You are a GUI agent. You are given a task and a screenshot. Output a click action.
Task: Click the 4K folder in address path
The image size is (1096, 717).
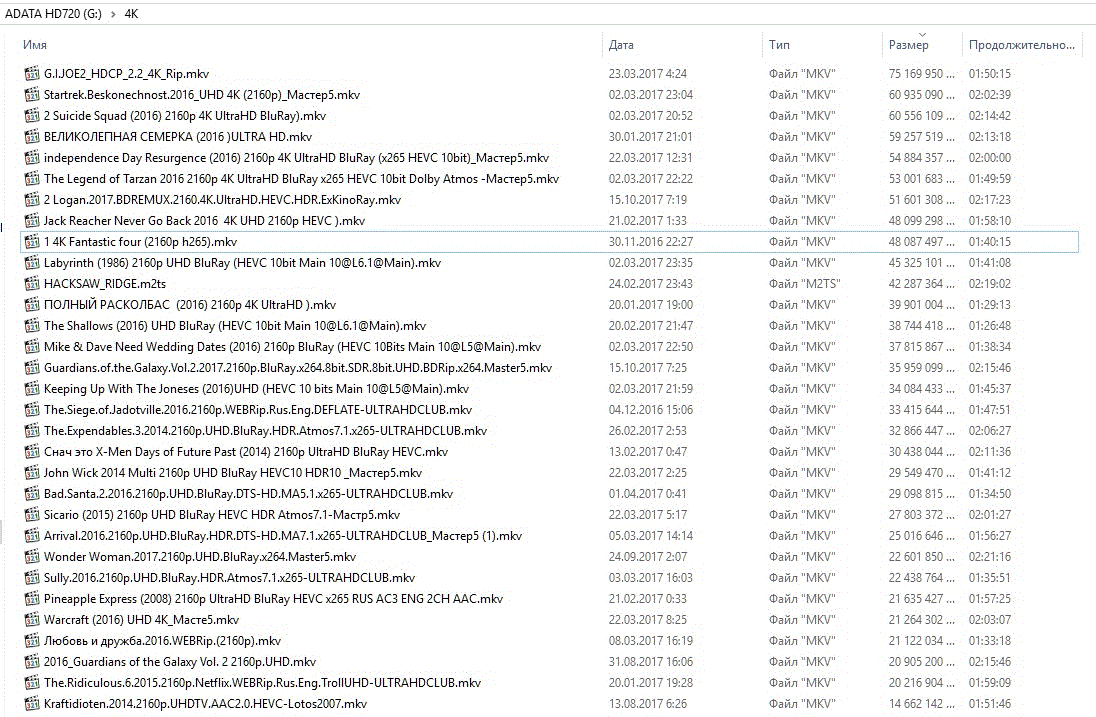coord(131,13)
